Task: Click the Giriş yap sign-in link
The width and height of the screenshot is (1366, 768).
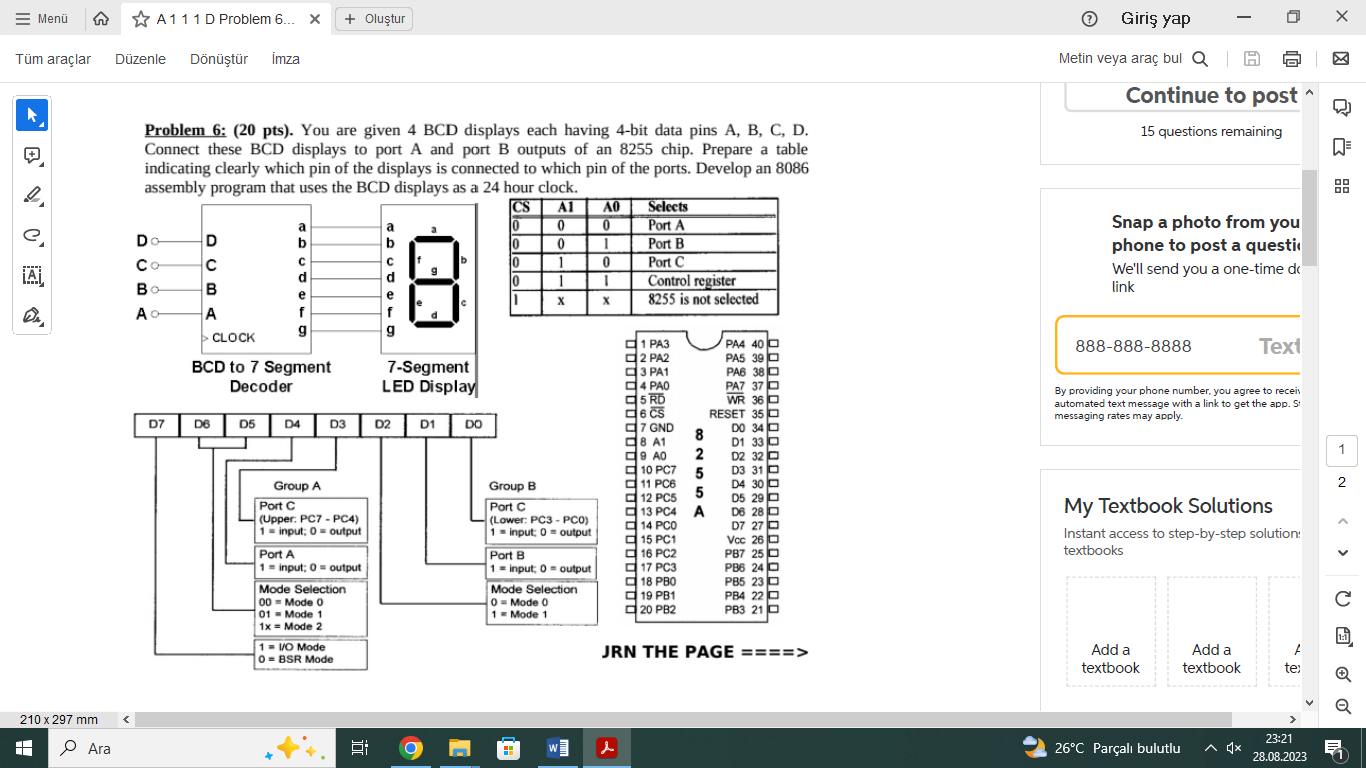Action: [x=1155, y=19]
